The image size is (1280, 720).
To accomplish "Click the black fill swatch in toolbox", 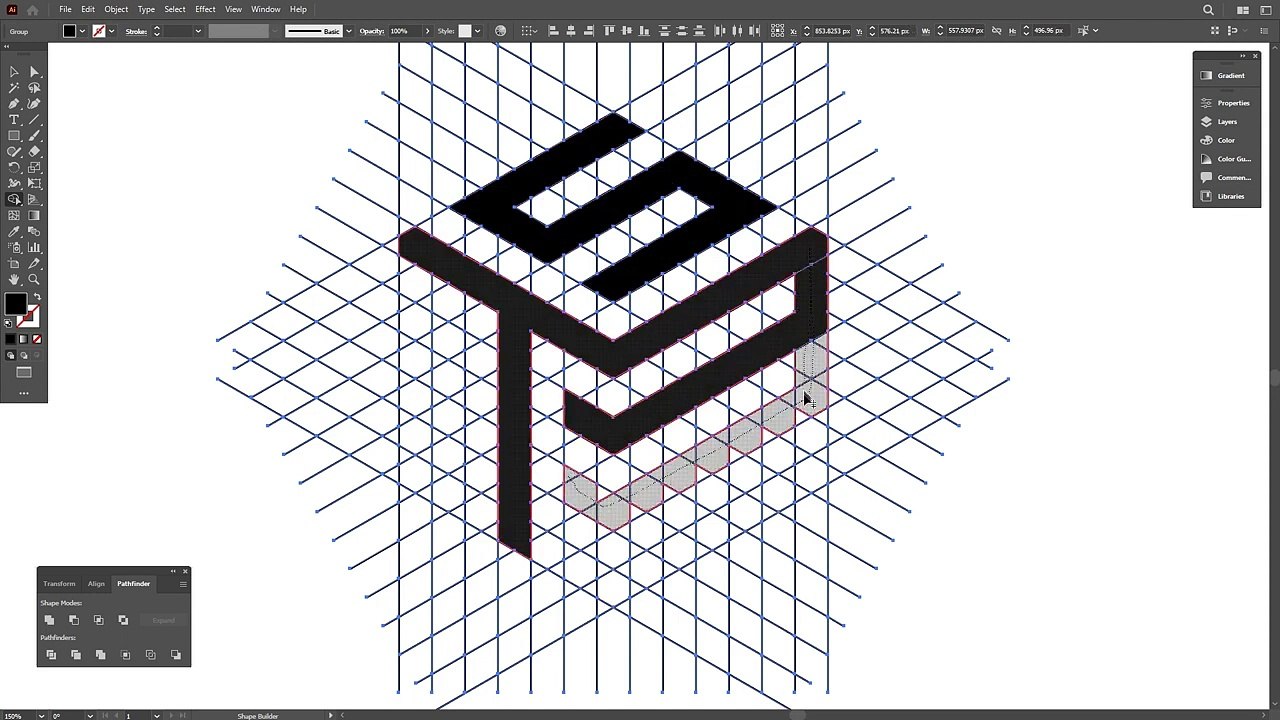I will (x=15, y=304).
